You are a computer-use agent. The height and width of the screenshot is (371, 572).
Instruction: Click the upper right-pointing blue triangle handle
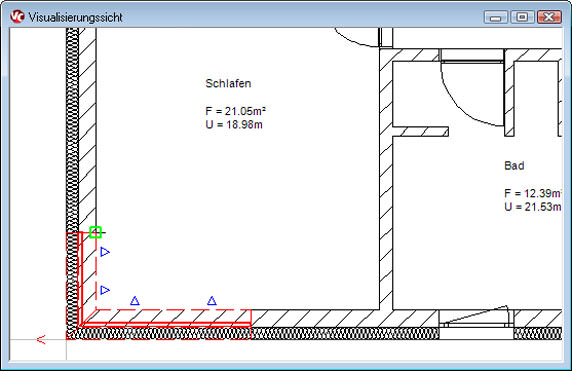pos(105,252)
